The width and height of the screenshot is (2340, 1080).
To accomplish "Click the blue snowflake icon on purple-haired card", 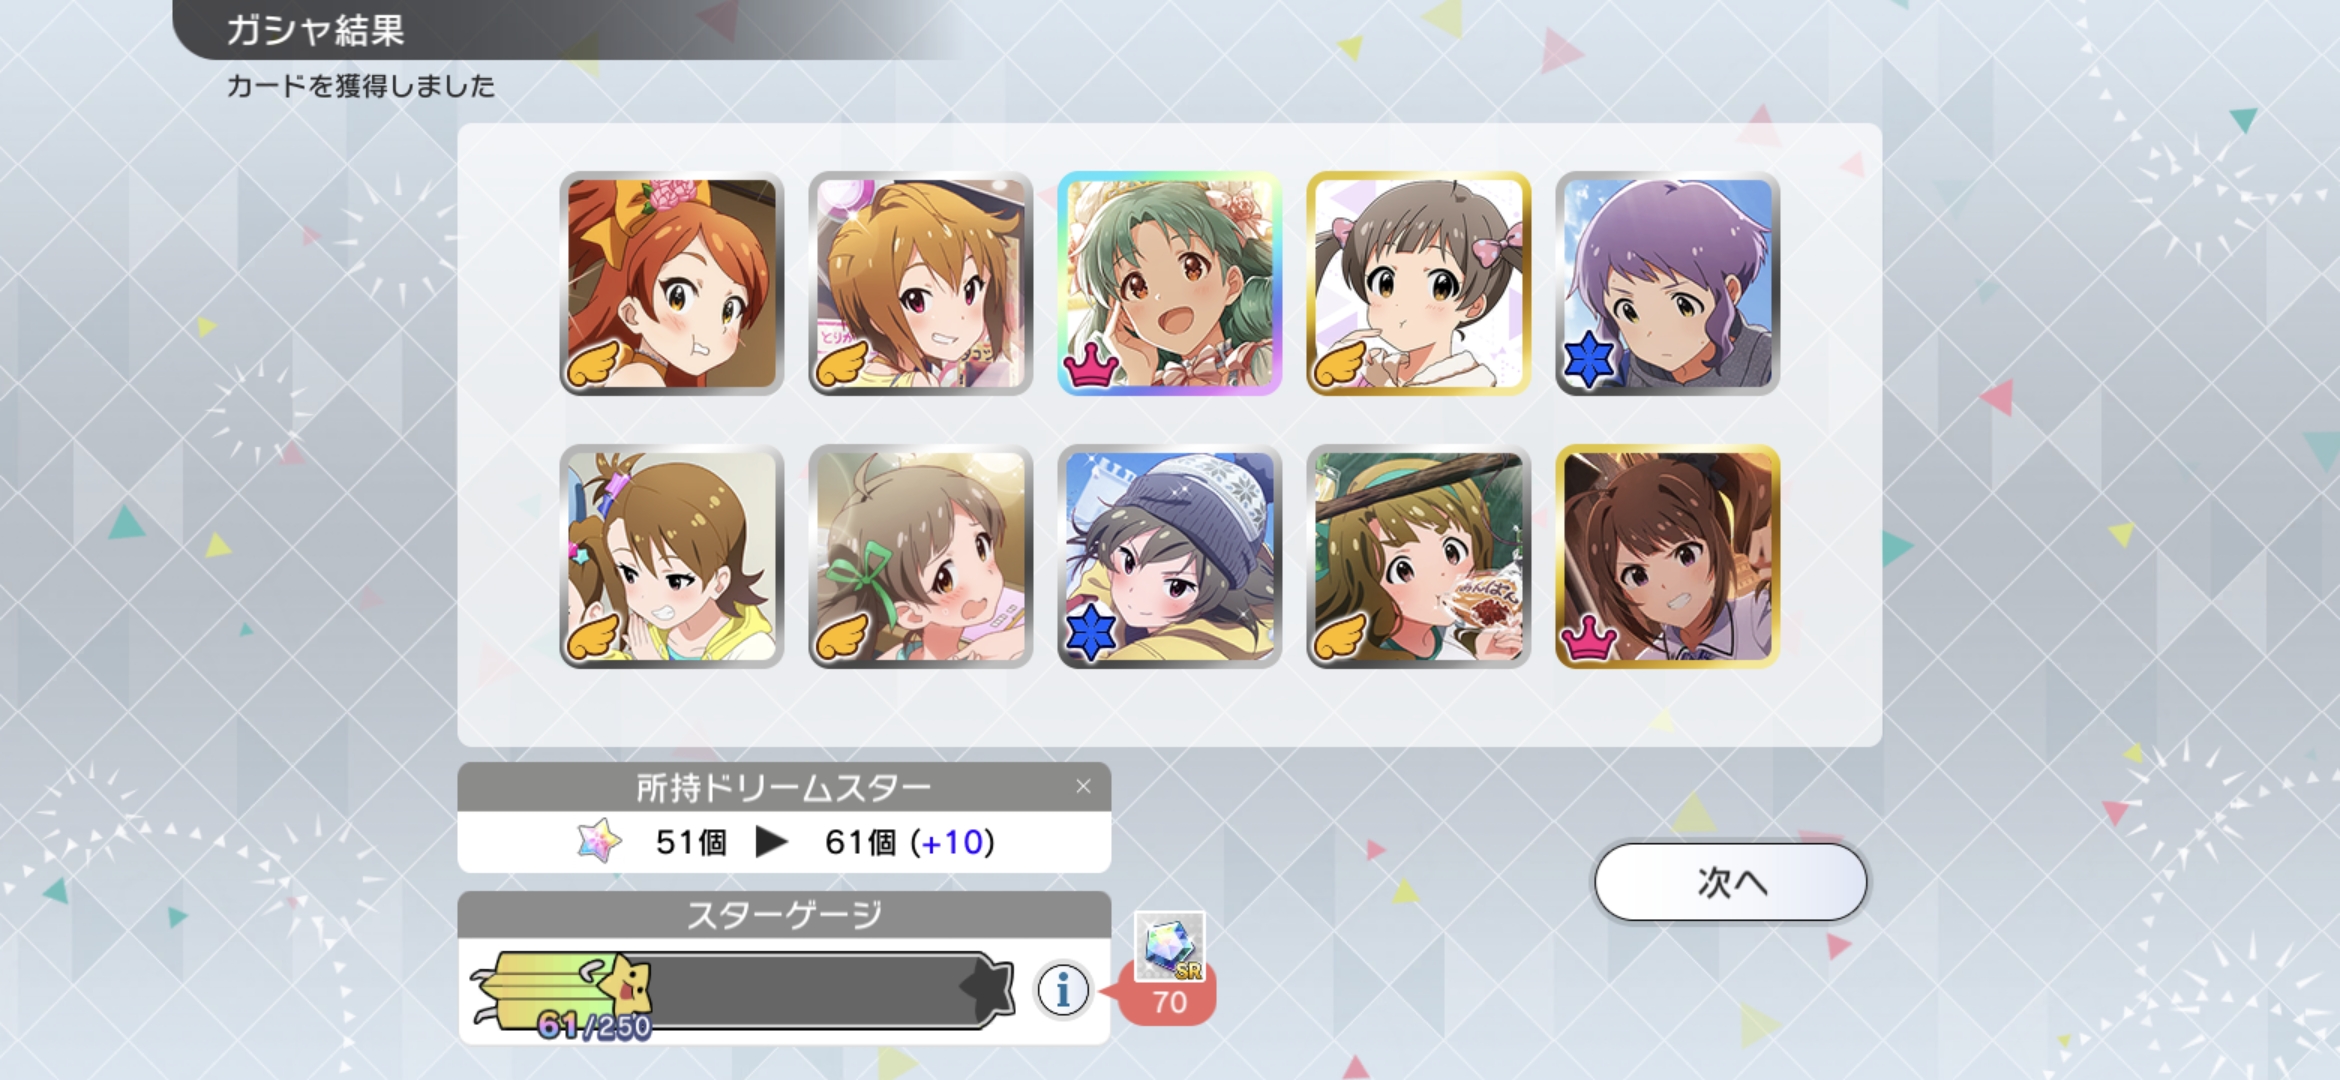I will pyautogui.click(x=1589, y=359).
